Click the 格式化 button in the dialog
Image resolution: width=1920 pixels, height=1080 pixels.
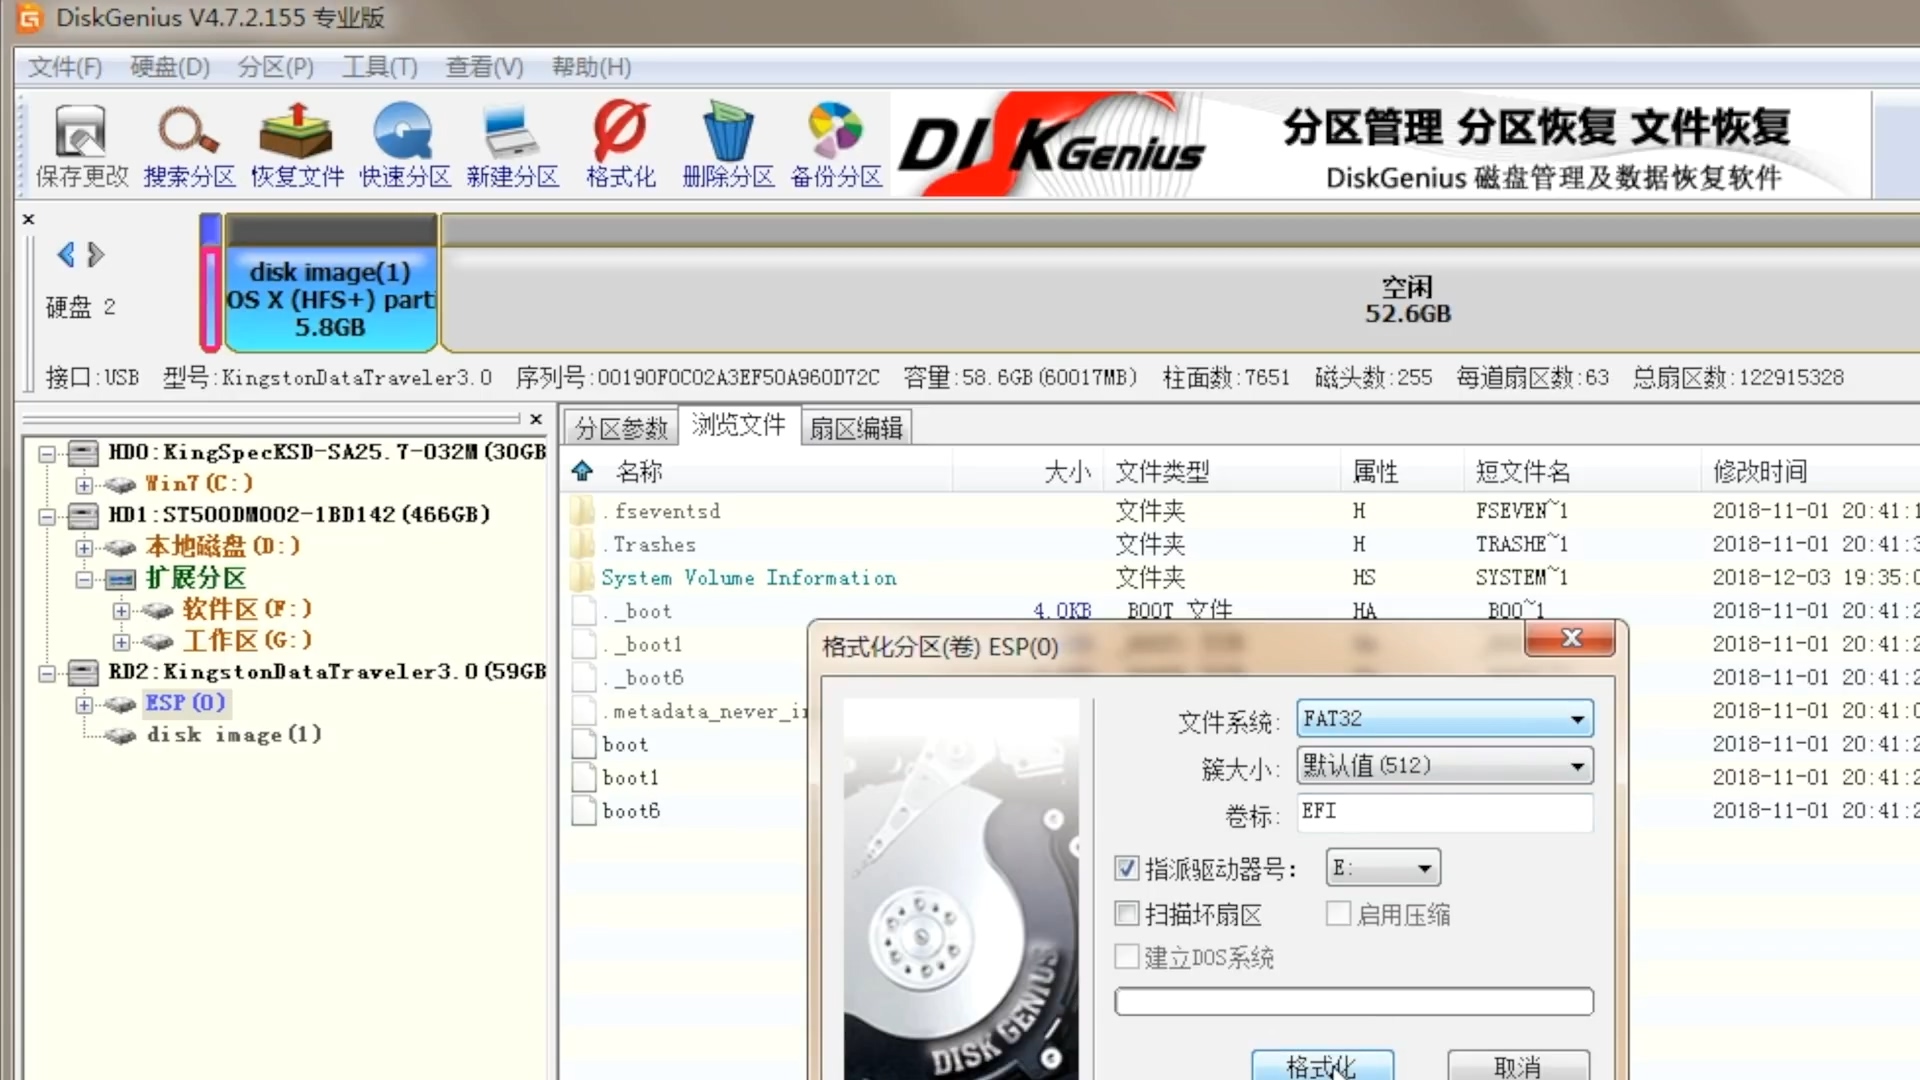1322,1067
